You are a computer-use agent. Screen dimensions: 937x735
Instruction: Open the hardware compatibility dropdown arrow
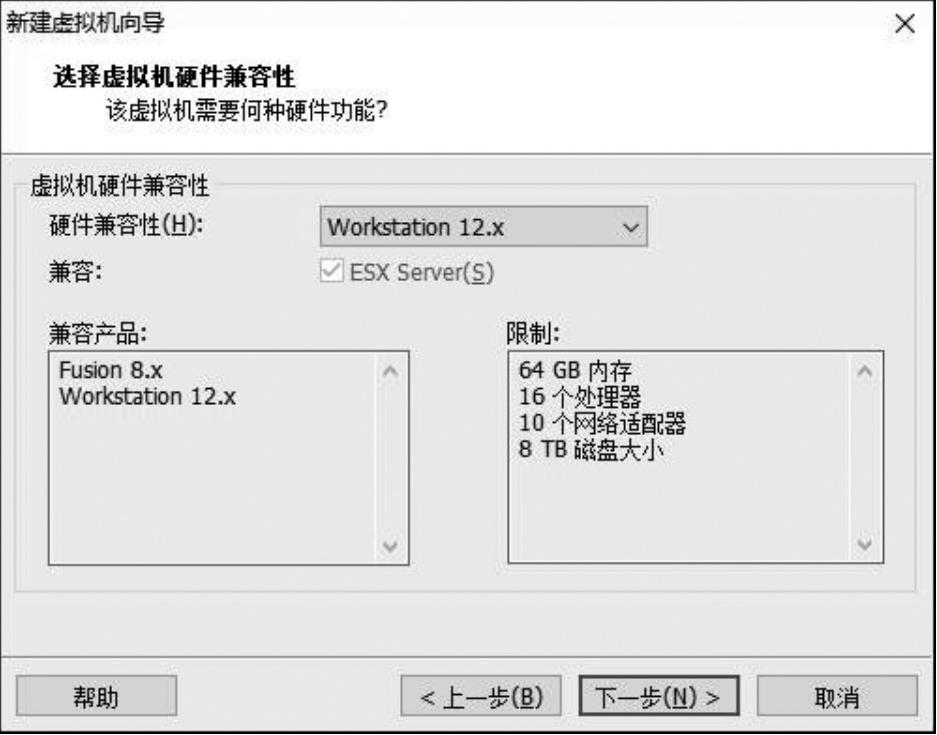click(630, 227)
